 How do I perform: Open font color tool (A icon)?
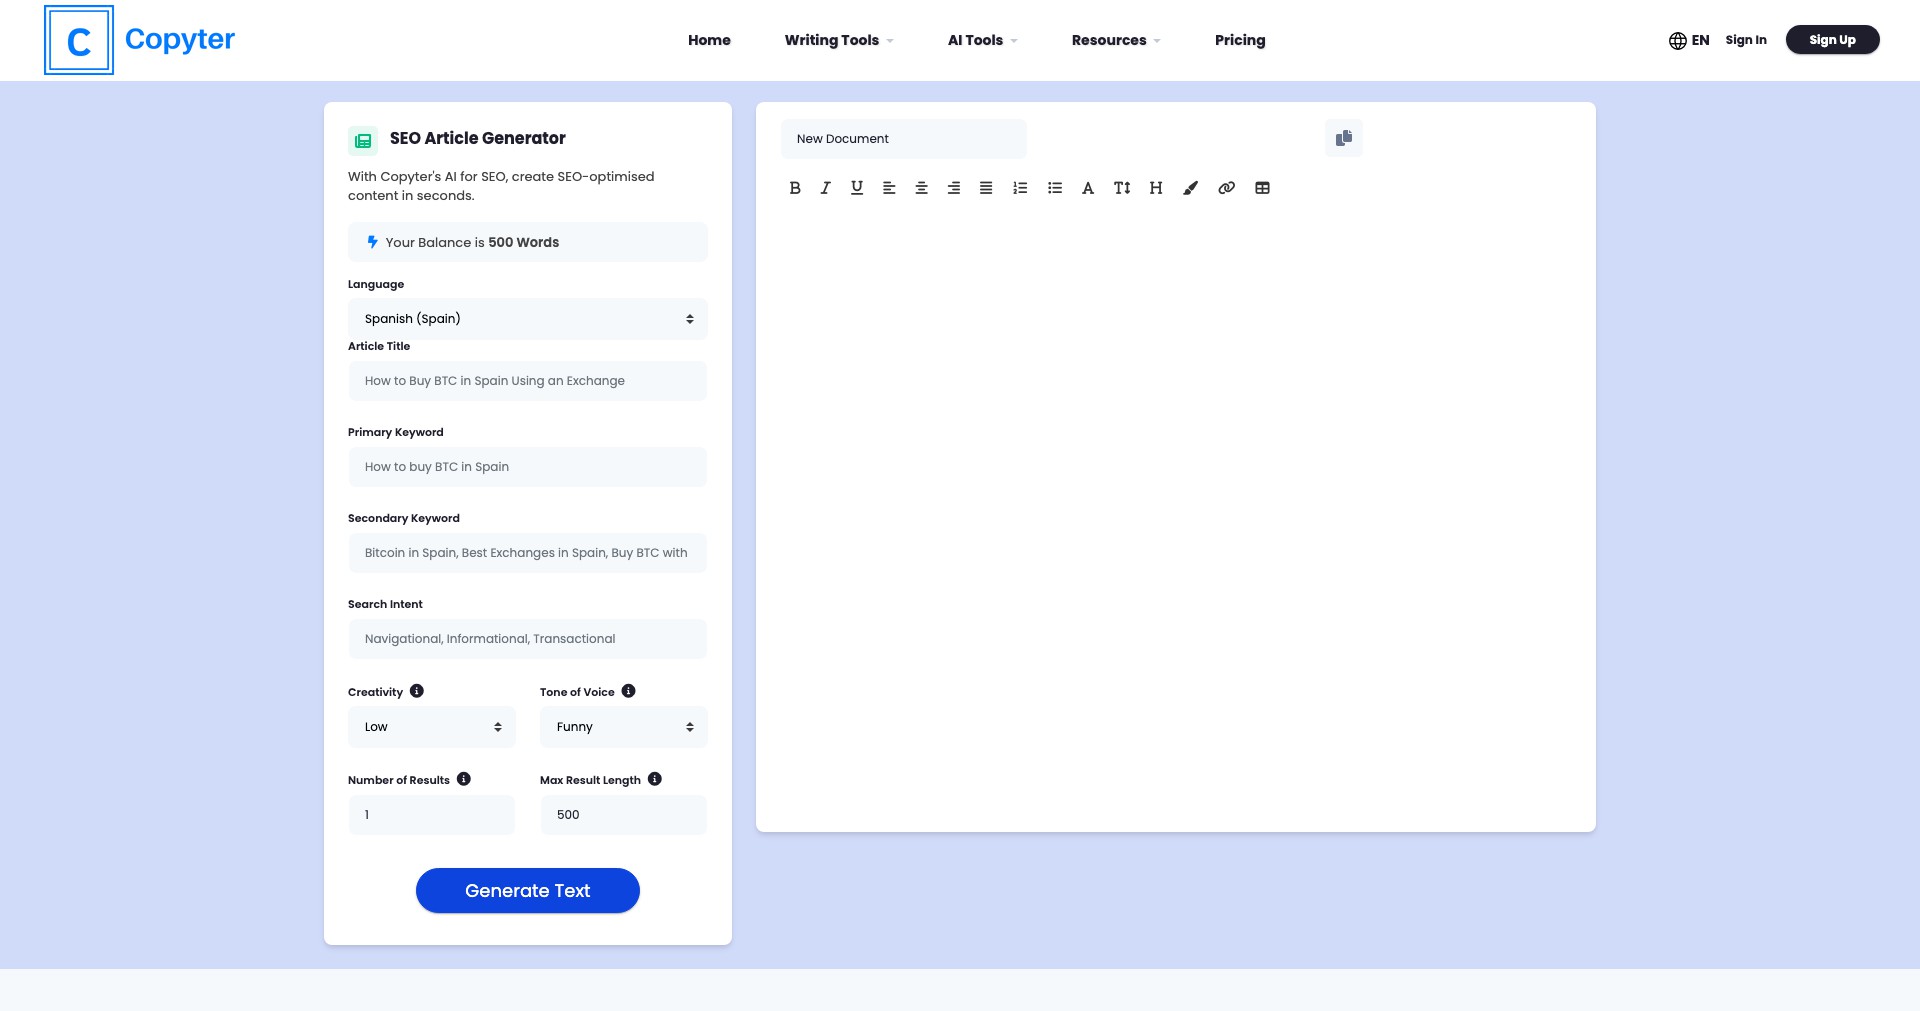(1088, 188)
